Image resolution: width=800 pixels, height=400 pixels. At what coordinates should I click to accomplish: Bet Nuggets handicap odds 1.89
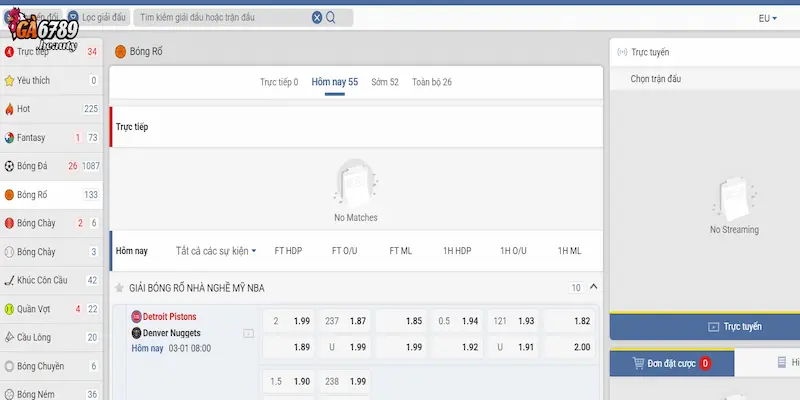click(x=288, y=347)
